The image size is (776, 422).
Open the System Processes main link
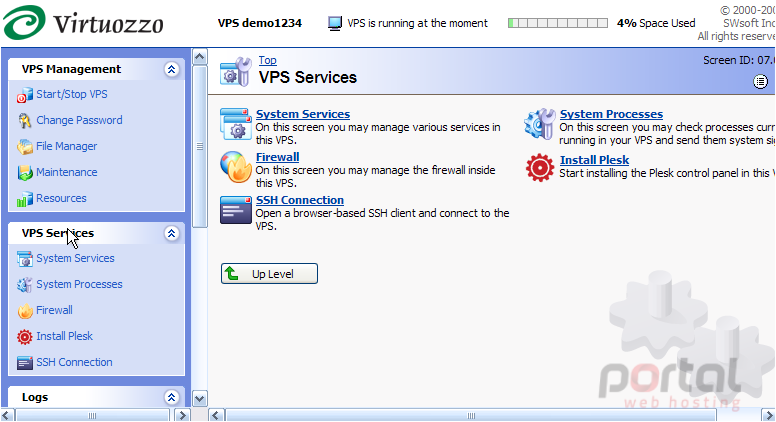tap(611, 114)
